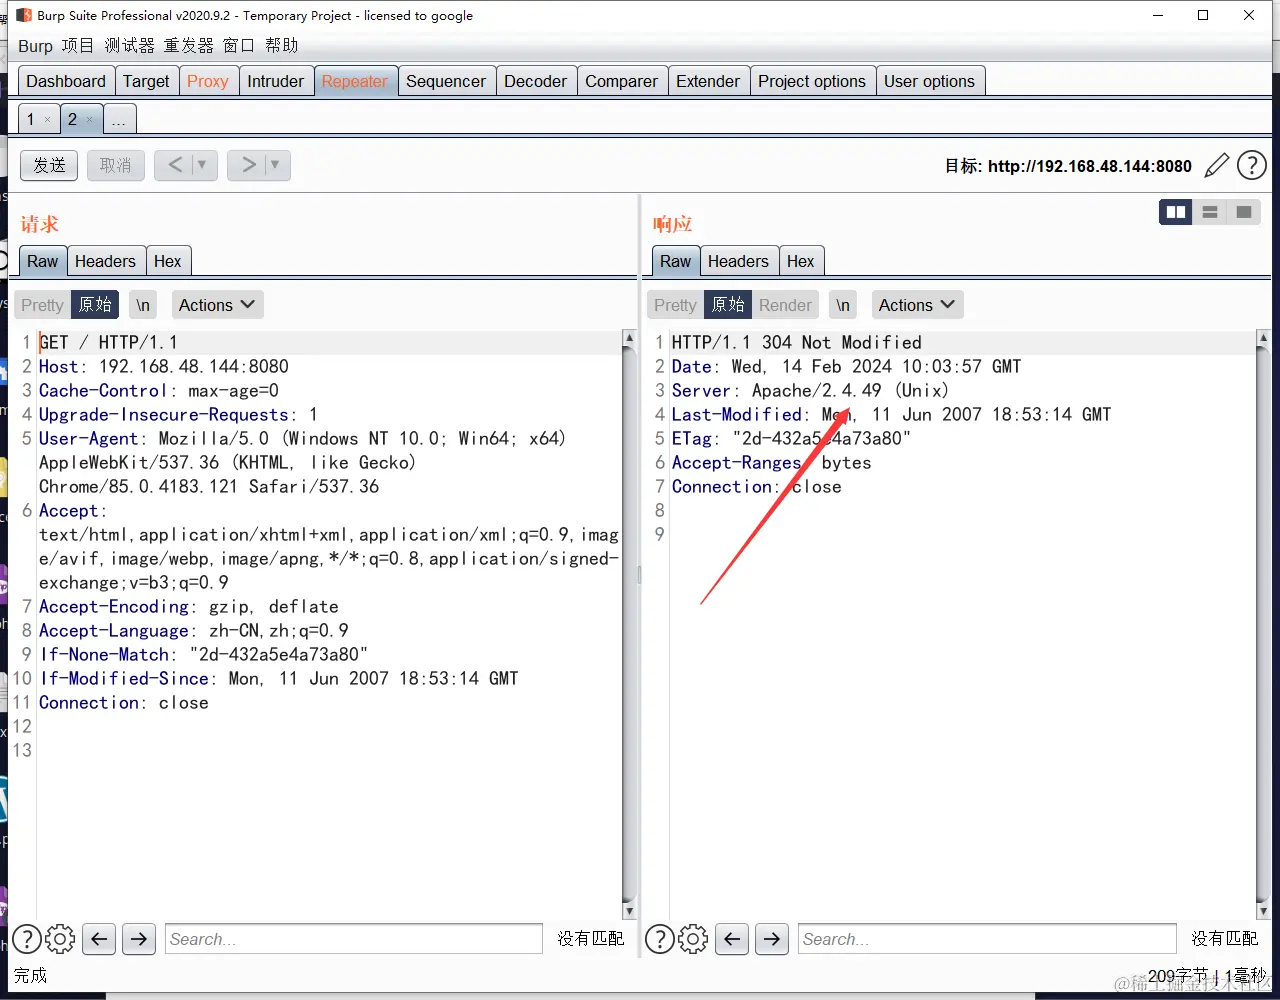Open response Hex tab

pyautogui.click(x=801, y=261)
